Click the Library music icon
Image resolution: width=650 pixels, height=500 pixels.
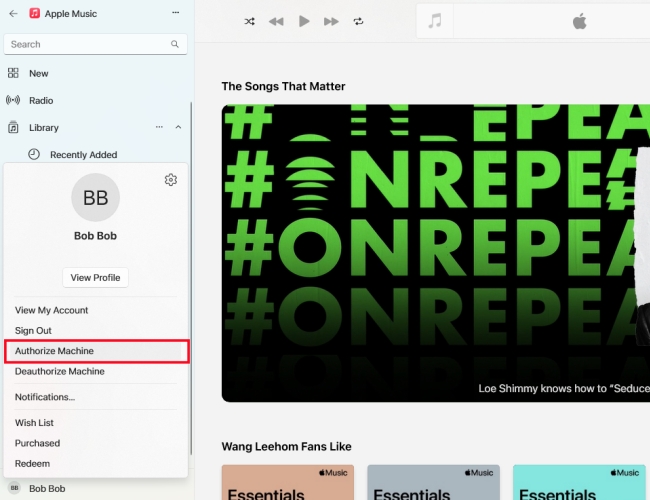pos(13,128)
